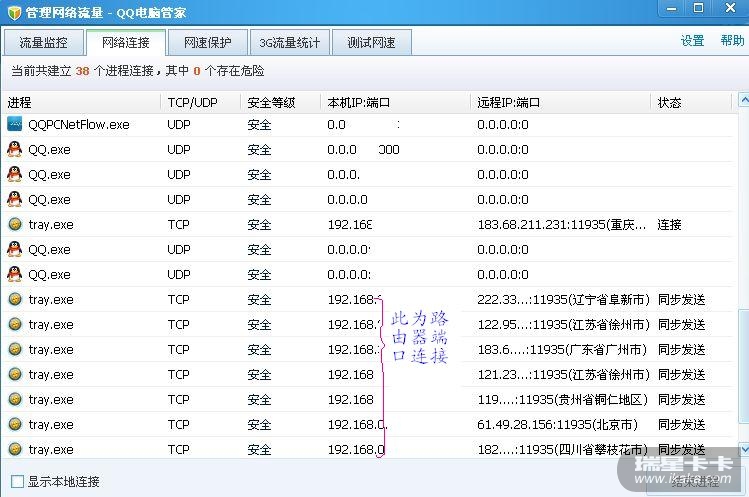Click tray.exe icon in the 辽宁省阜新市 row
The width and height of the screenshot is (749, 497).
point(15,299)
